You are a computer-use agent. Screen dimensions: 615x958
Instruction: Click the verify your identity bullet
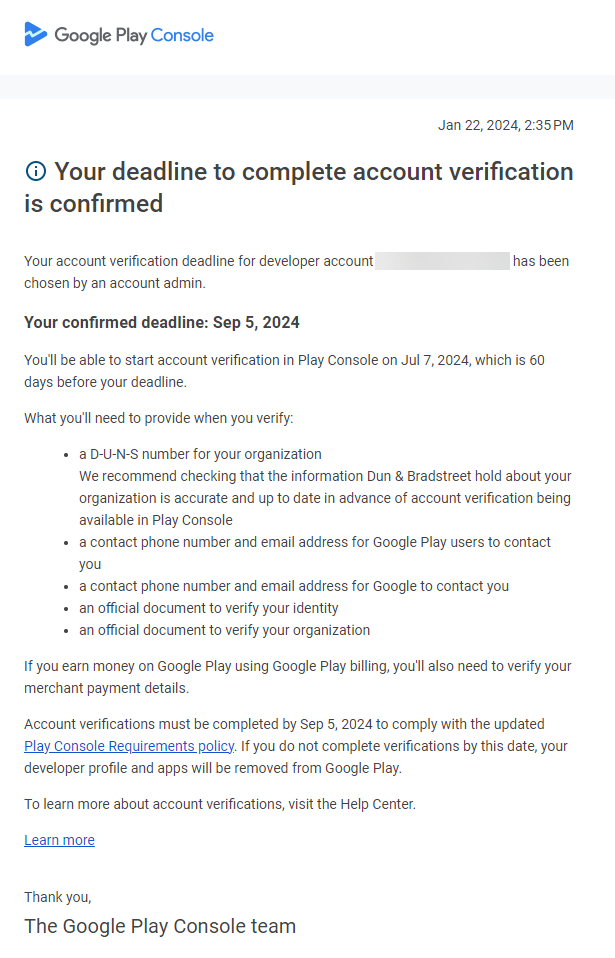(209, 608)
